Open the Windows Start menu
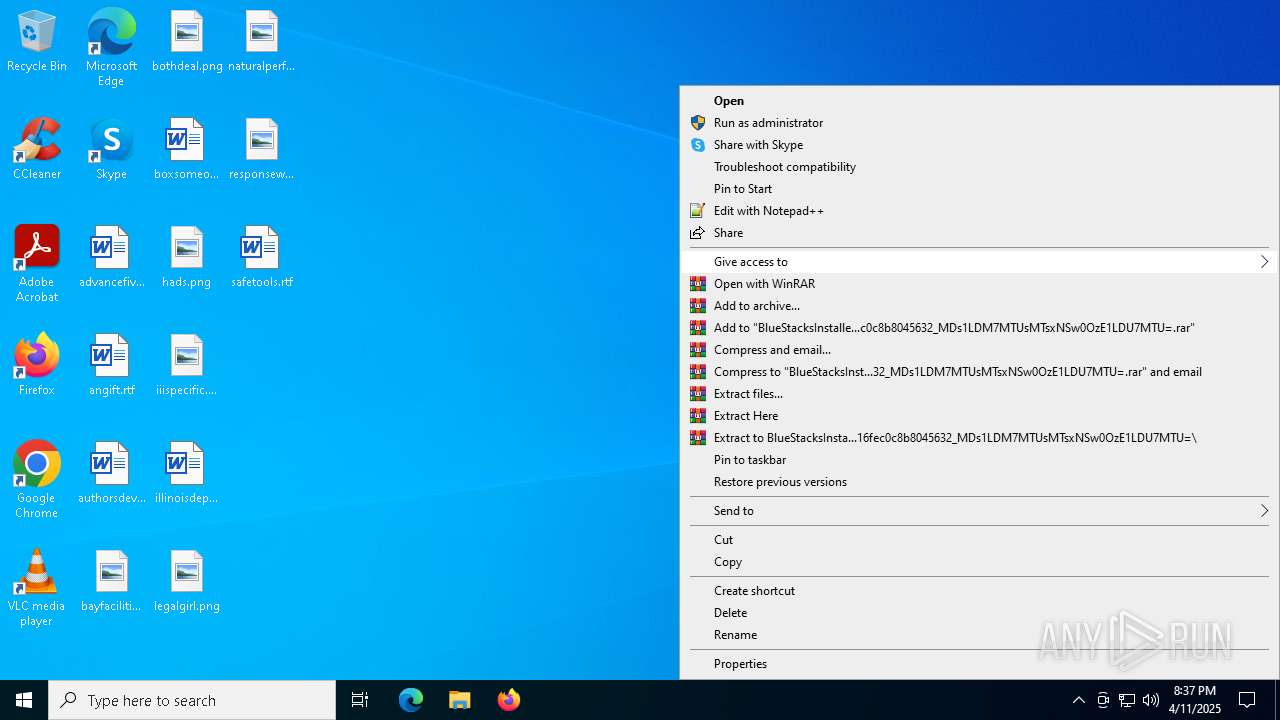1280x720 pixels. pos(24,700)
